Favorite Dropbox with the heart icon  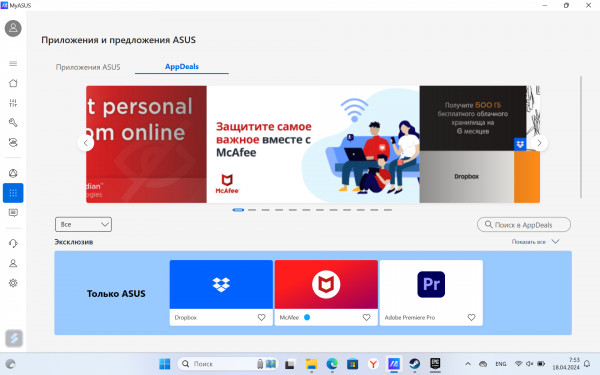tap(261, 317)
